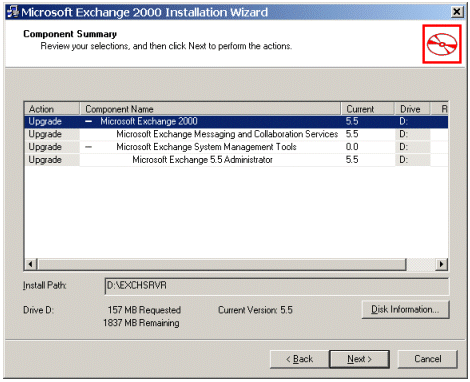Collapse the Microsoft Exchange System Management Tools row

pyautogui.click(x=88, y=147)
